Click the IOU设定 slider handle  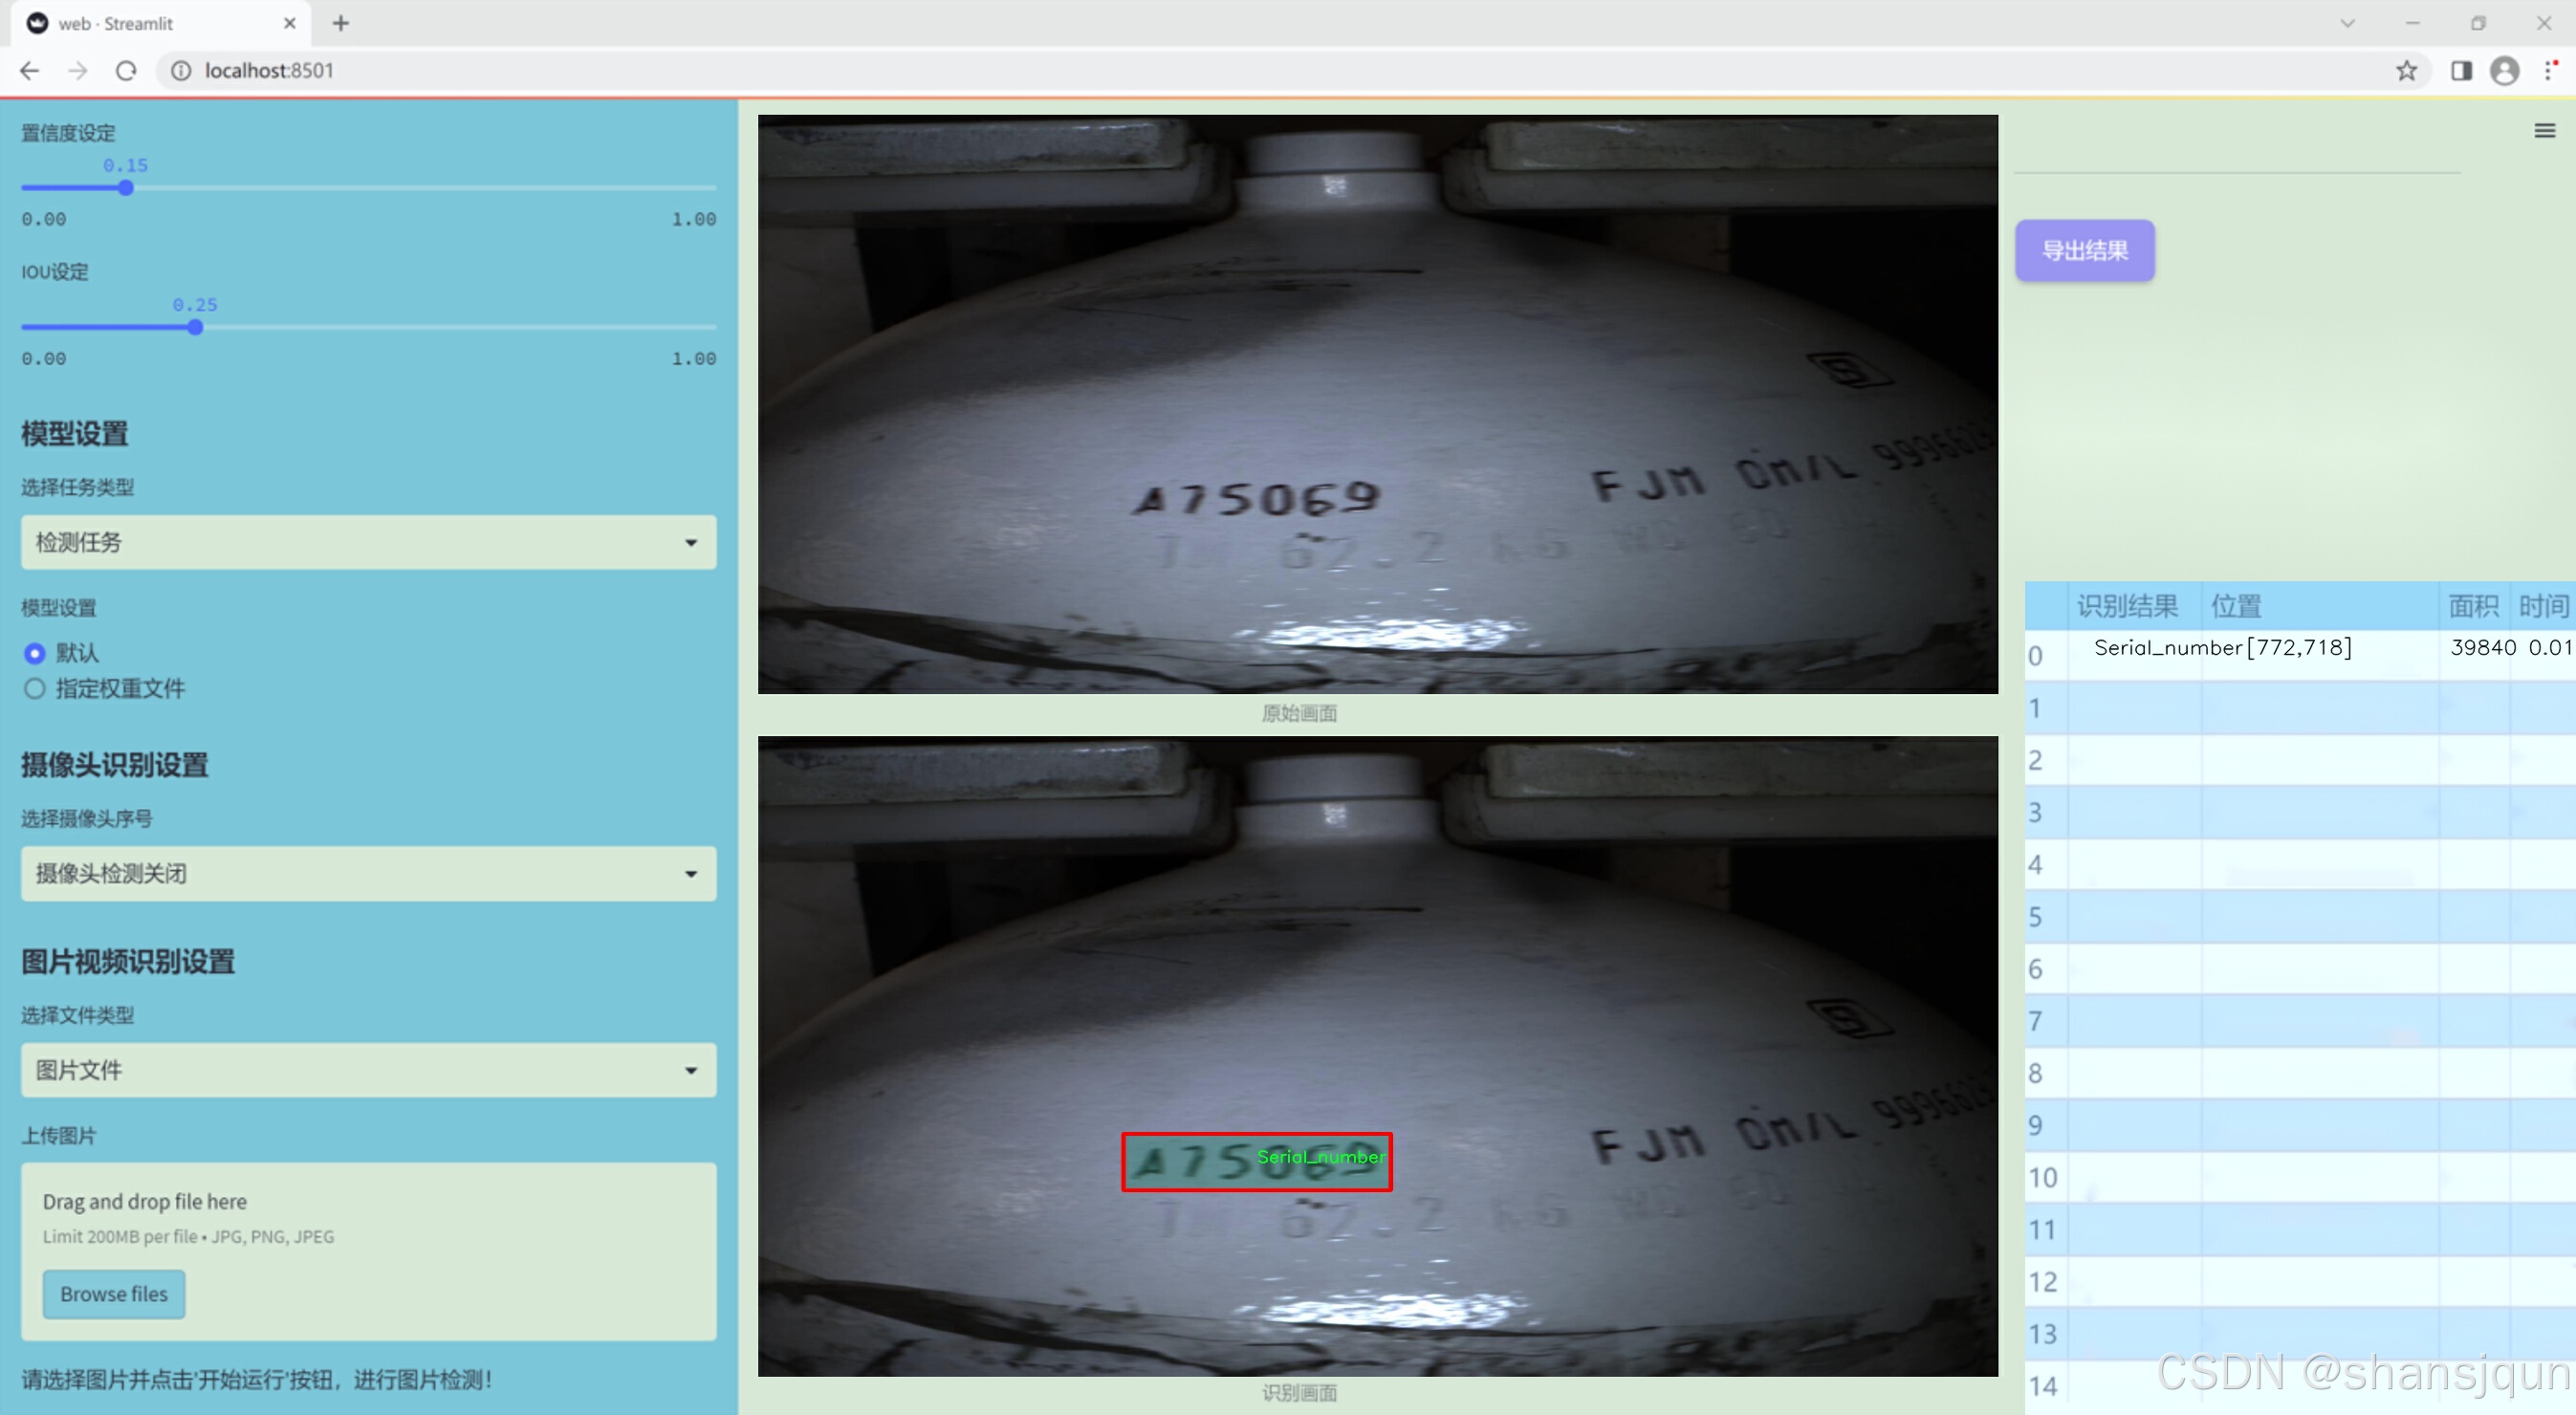point(196,327)
